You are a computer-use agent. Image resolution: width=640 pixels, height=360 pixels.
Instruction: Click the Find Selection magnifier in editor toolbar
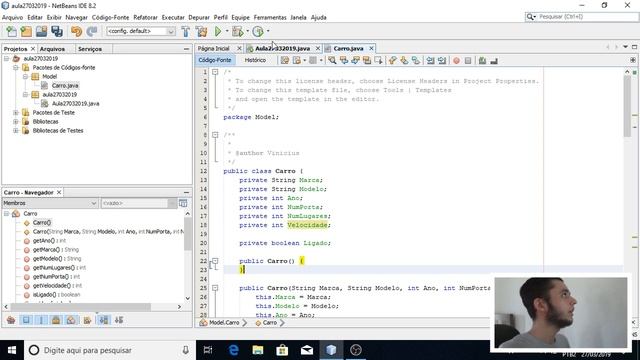332,60
